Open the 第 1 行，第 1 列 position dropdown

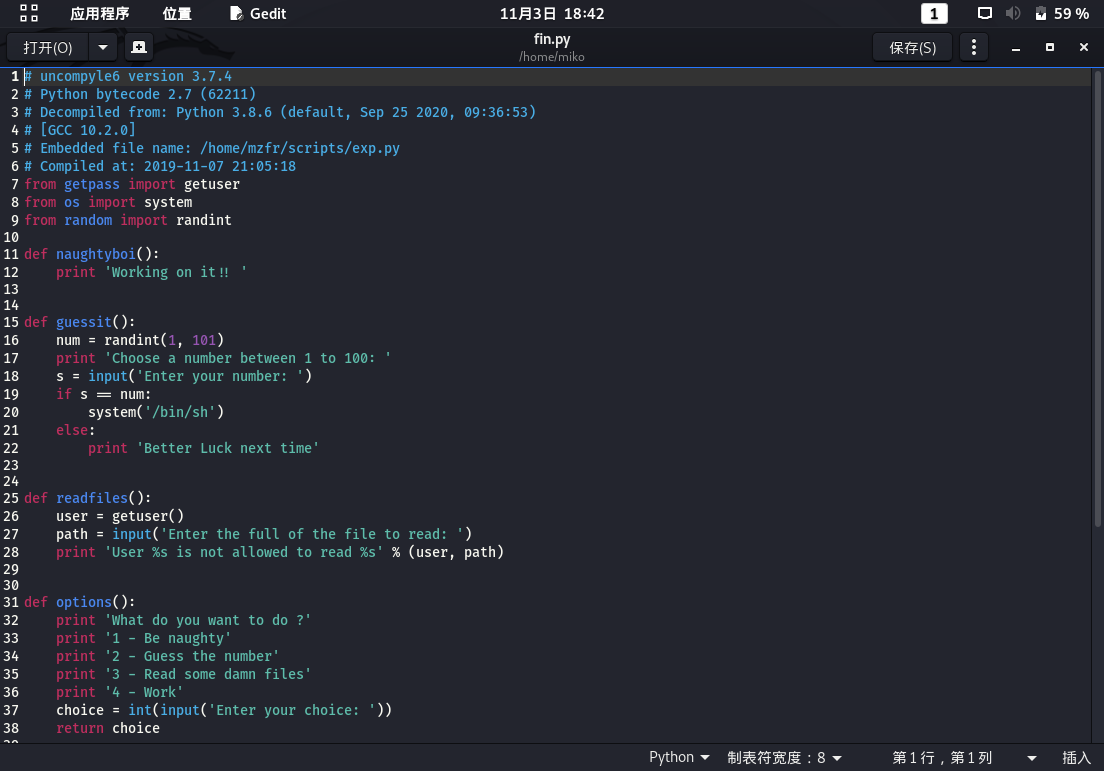[x=964, y=757]
